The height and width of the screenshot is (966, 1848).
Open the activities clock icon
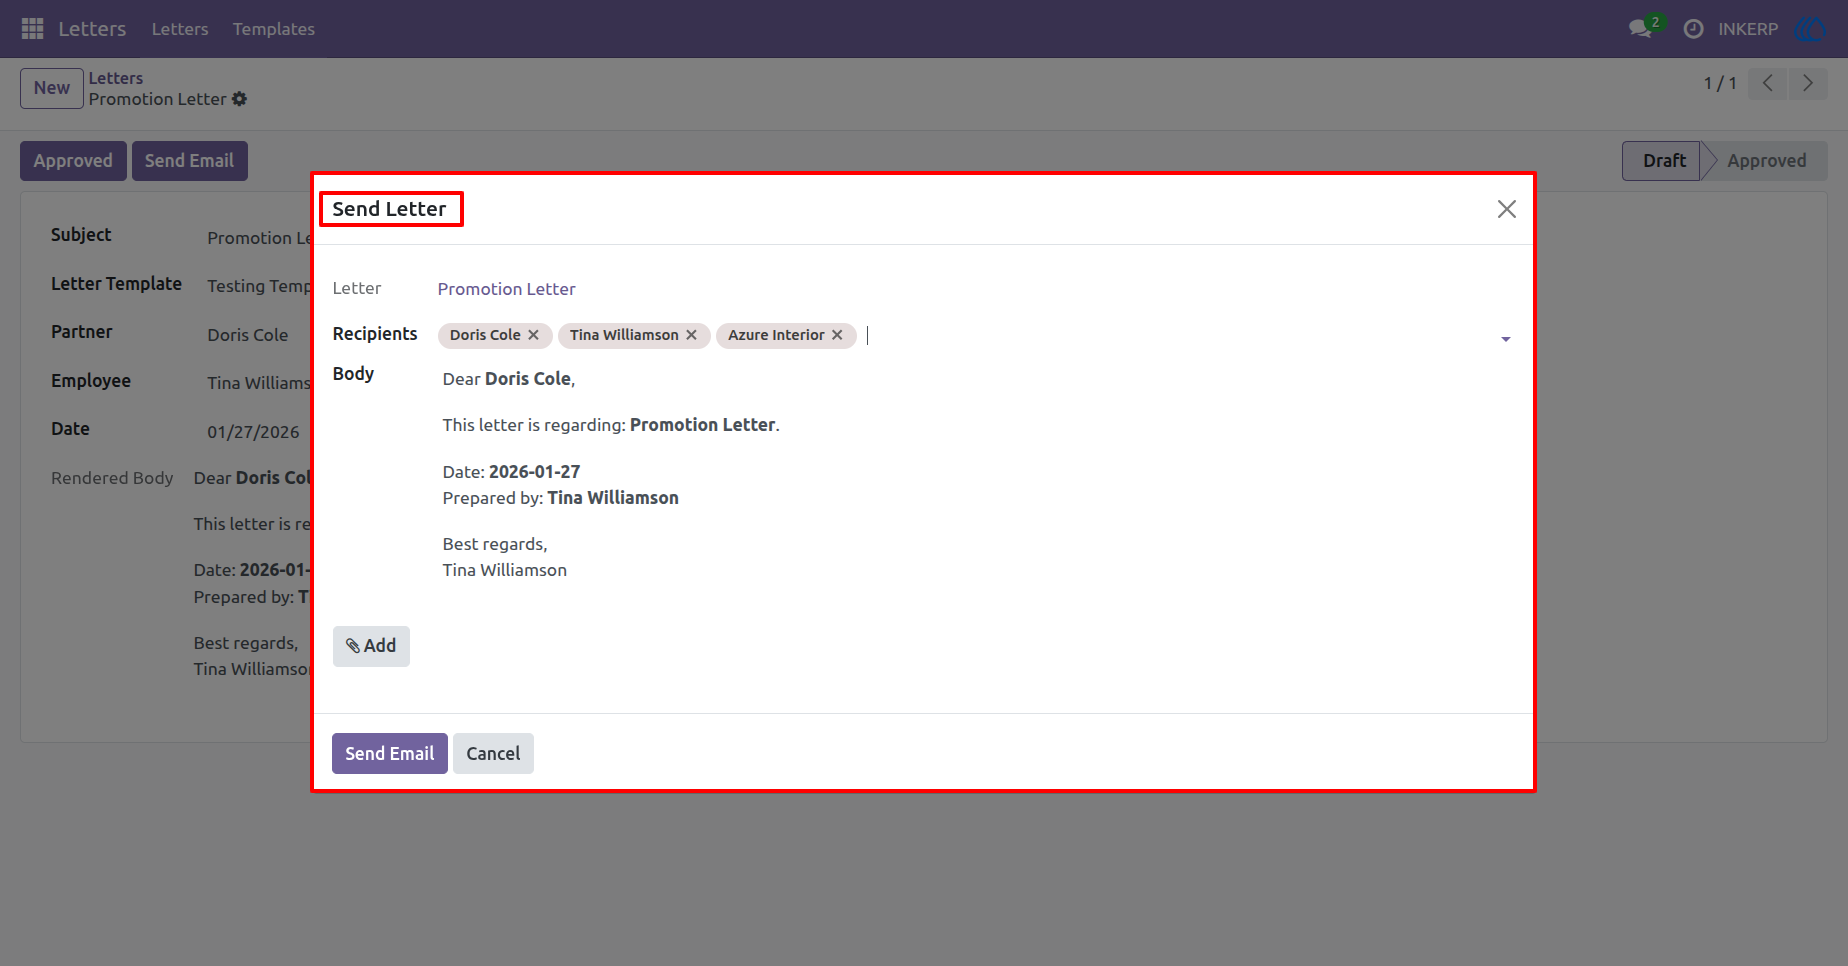coord(1693,29)
